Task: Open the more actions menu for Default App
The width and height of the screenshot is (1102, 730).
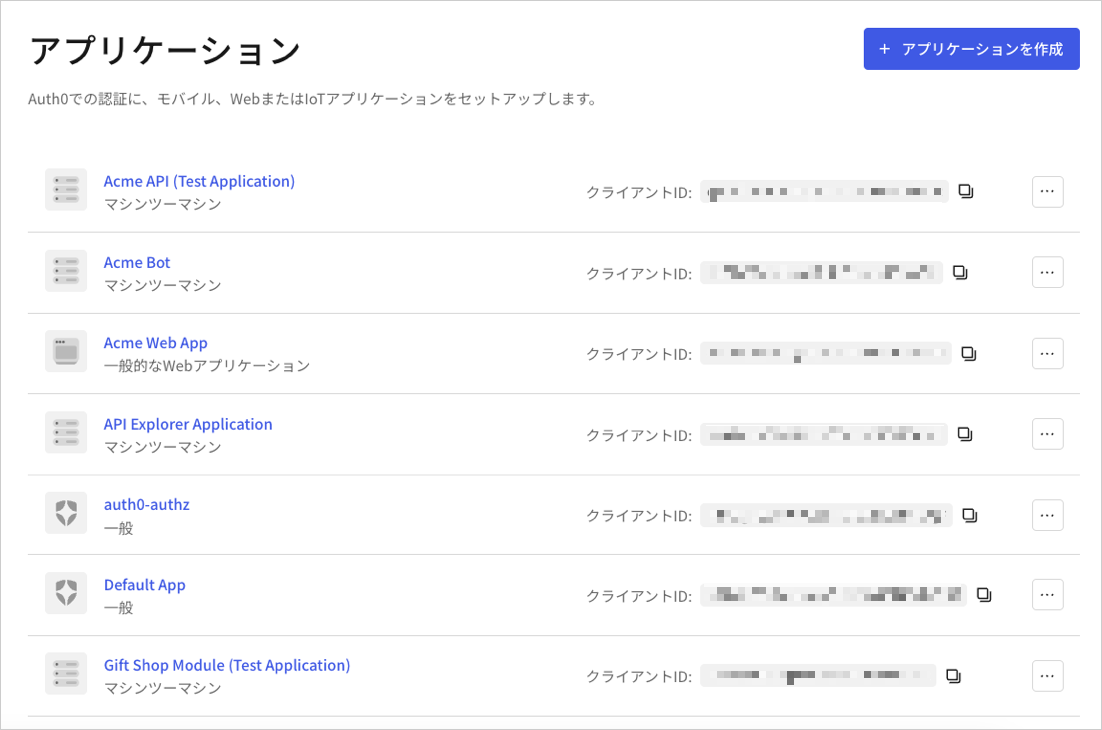Action: (x=1047, y=594)
